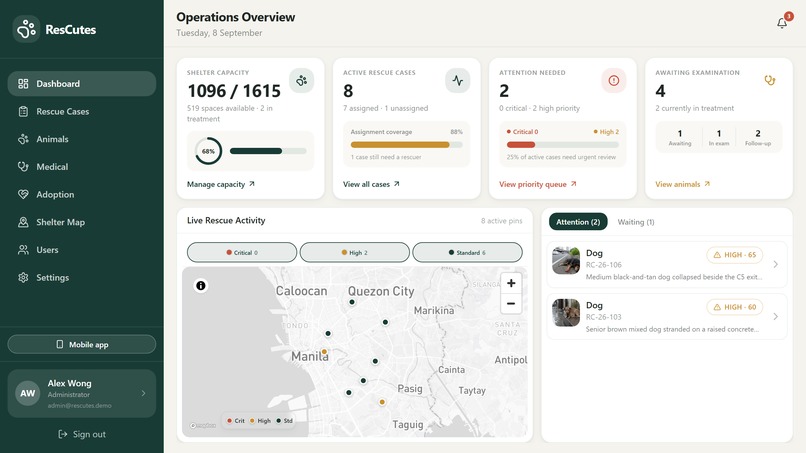Click the HIGH - 60 priority badge

(735, 307)
